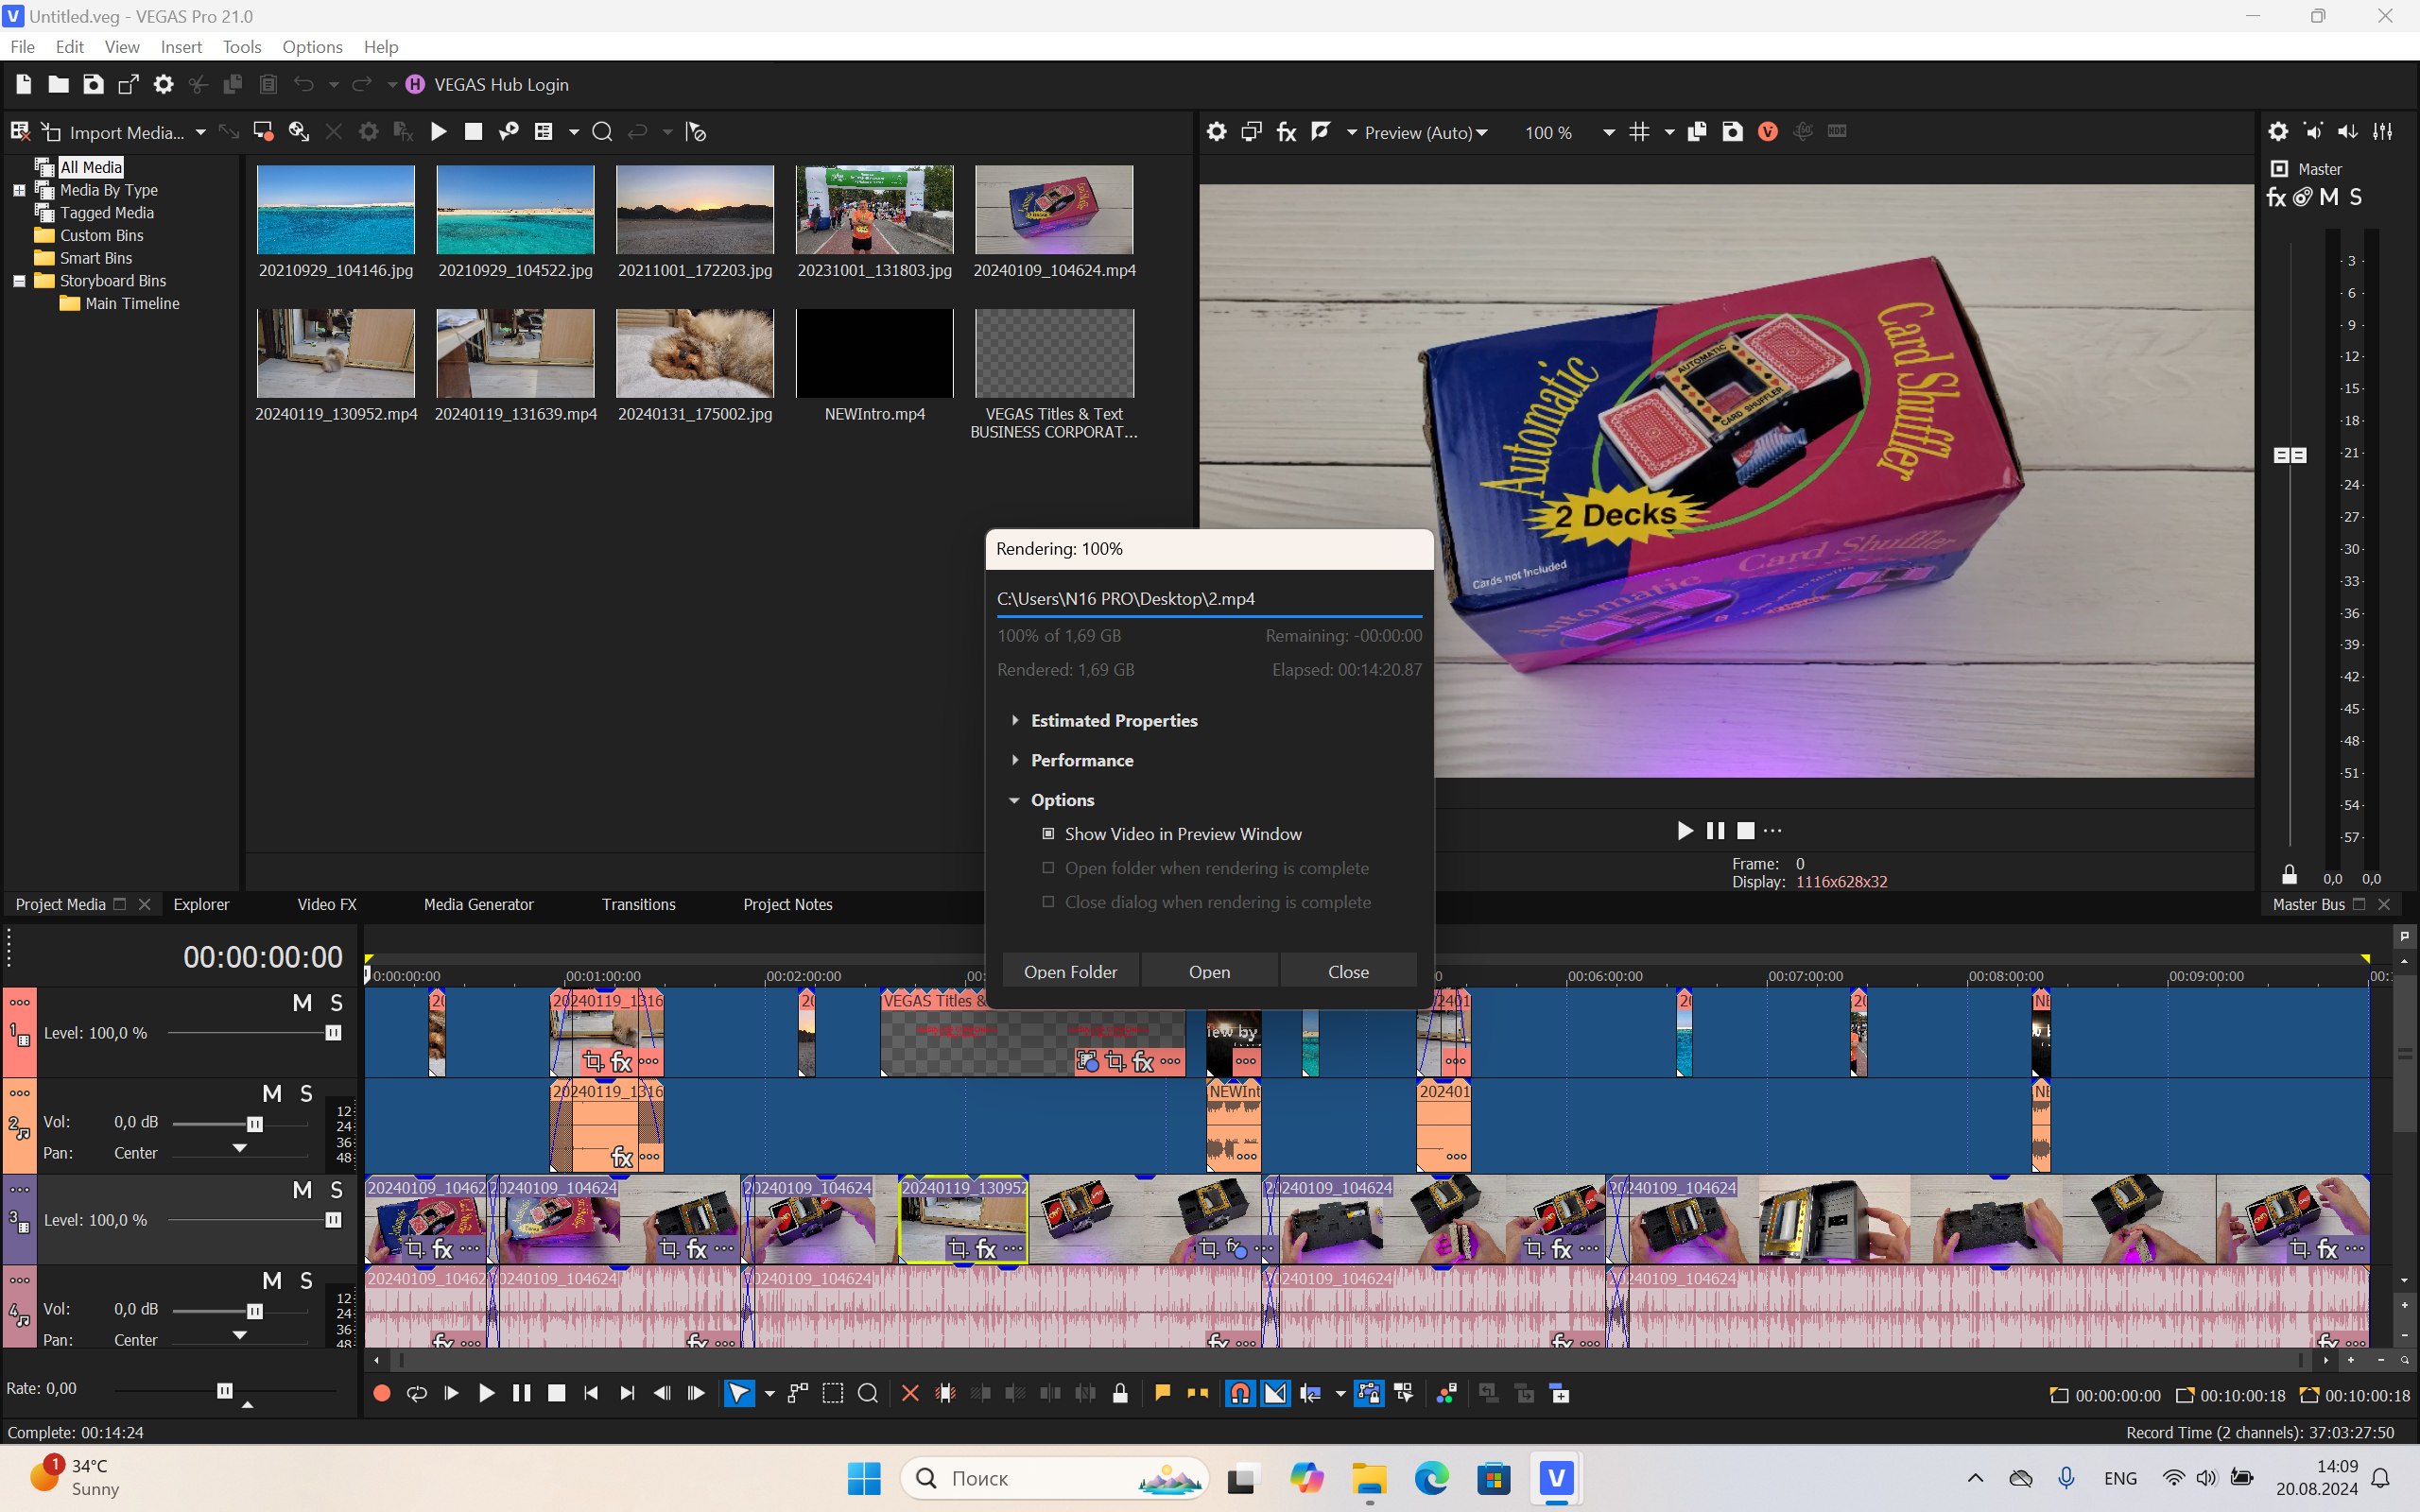Image resolution: width=2420 pixels, height=1512 pixels.
Task: Enable Close dialog when rendering is complete
Action: point(1049,902)
